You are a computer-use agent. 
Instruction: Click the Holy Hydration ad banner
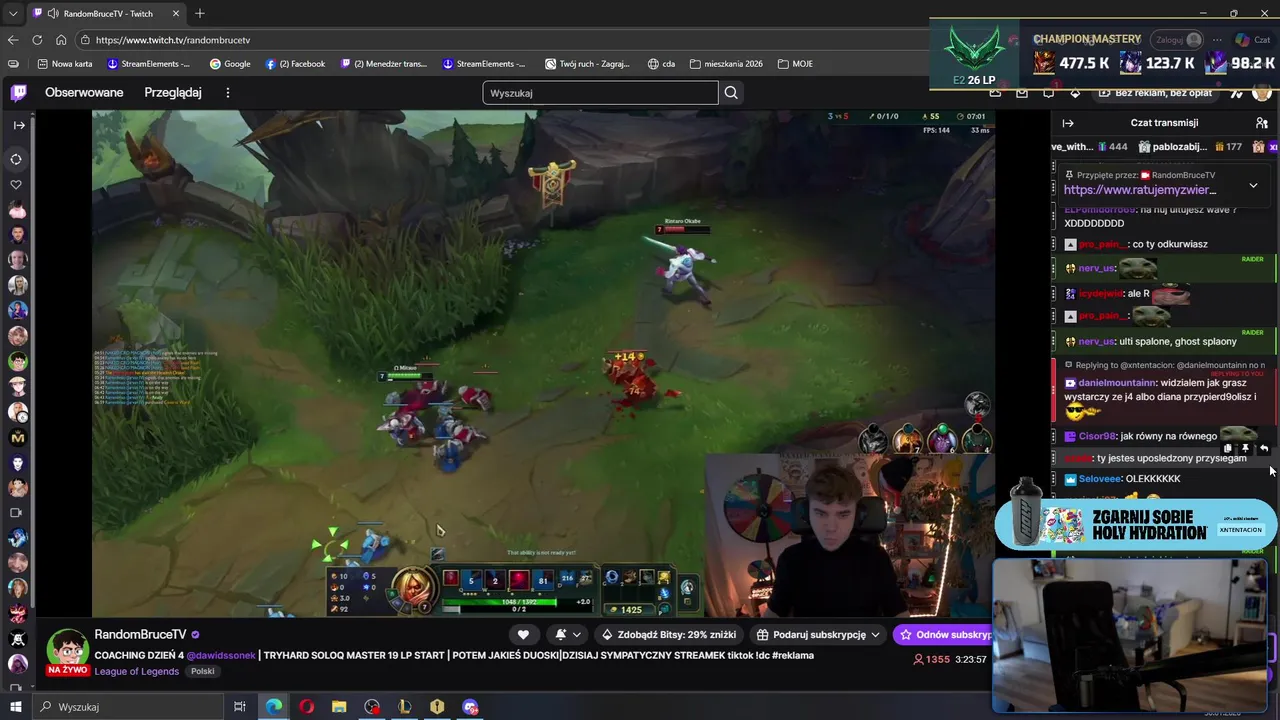tap(1135, 523)
